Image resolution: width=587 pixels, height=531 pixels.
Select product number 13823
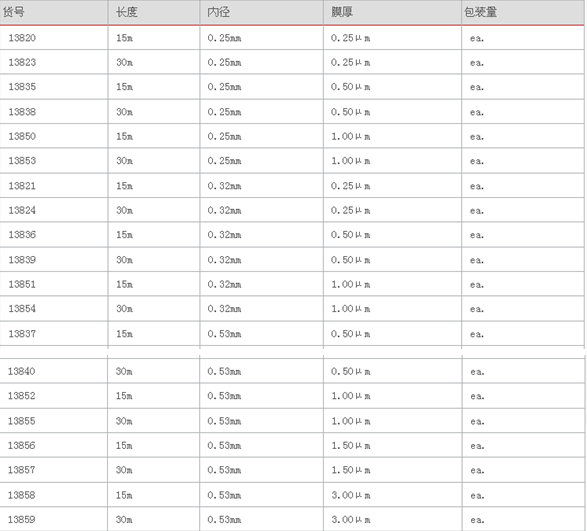point(22,62)
